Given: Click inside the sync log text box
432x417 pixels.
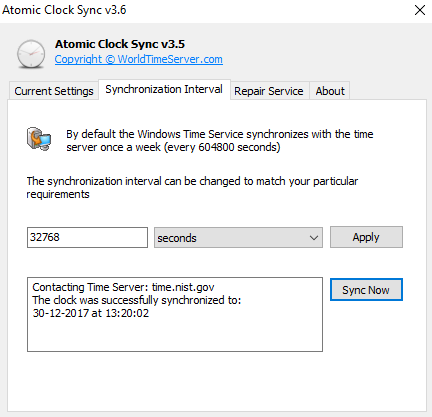Looking at the screenshot, I should click(x=175, y=314).
